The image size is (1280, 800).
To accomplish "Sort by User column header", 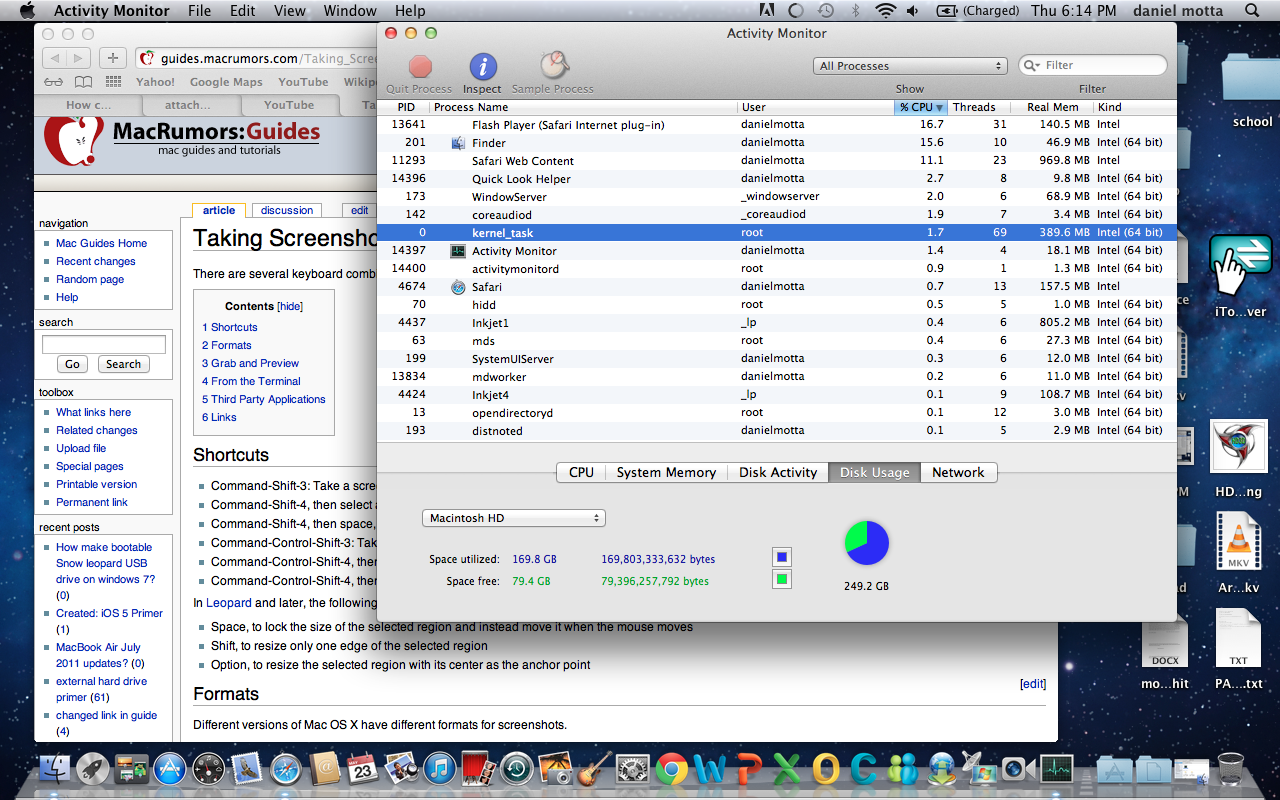I will click(x=815, y=107).
